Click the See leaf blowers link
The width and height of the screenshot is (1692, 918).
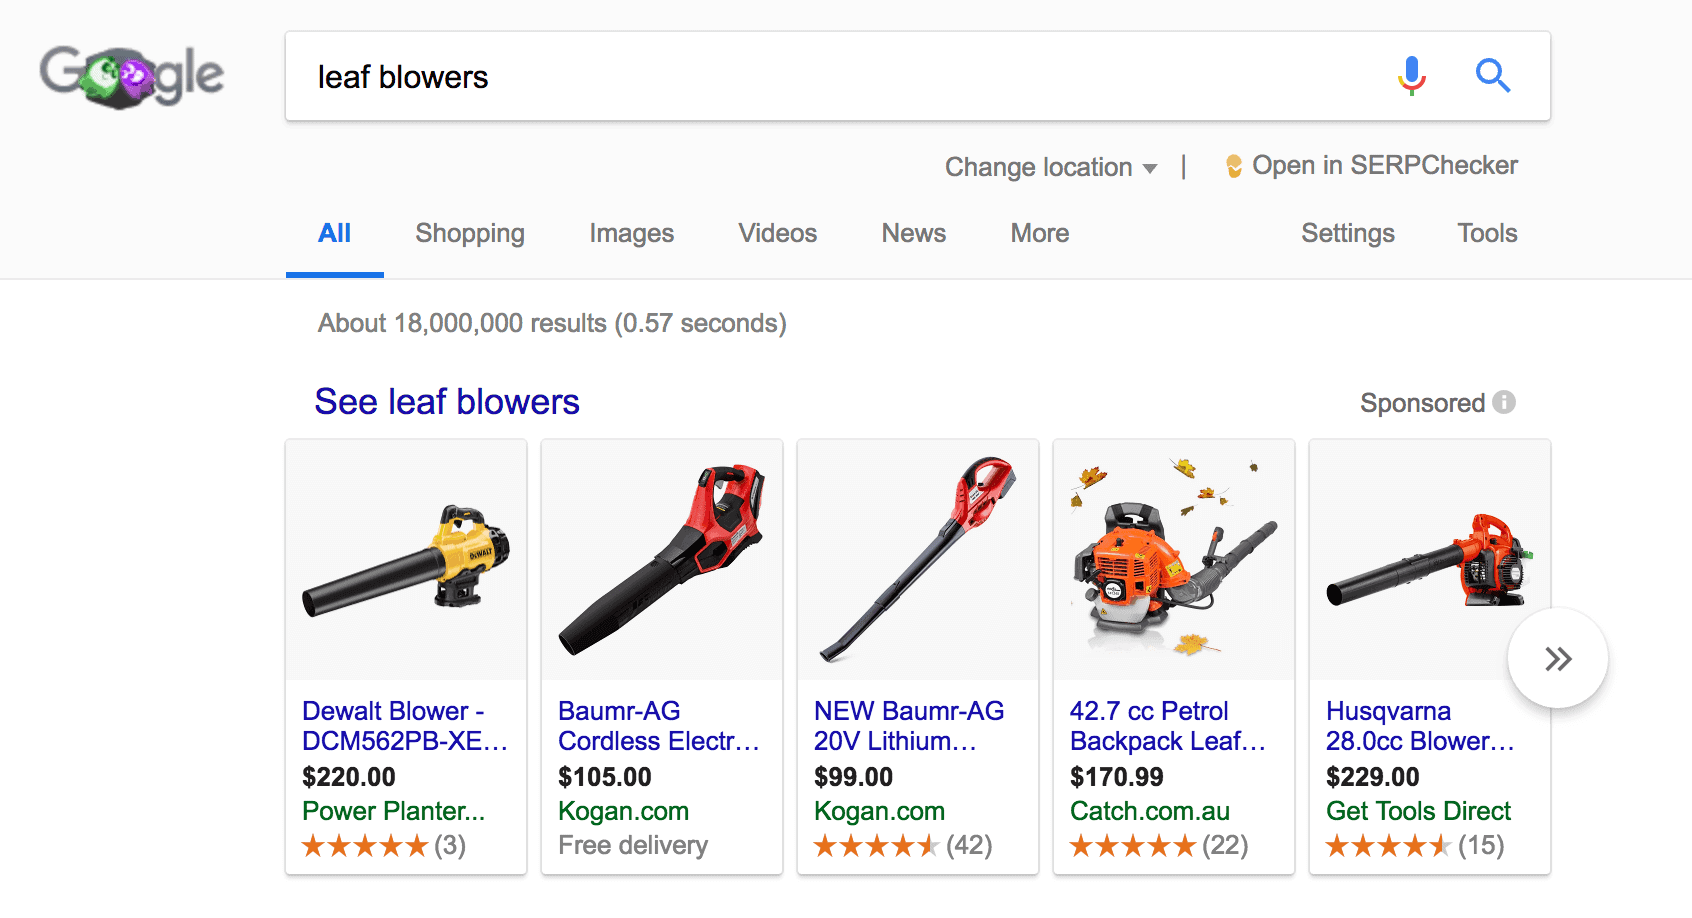coord(447,401)
